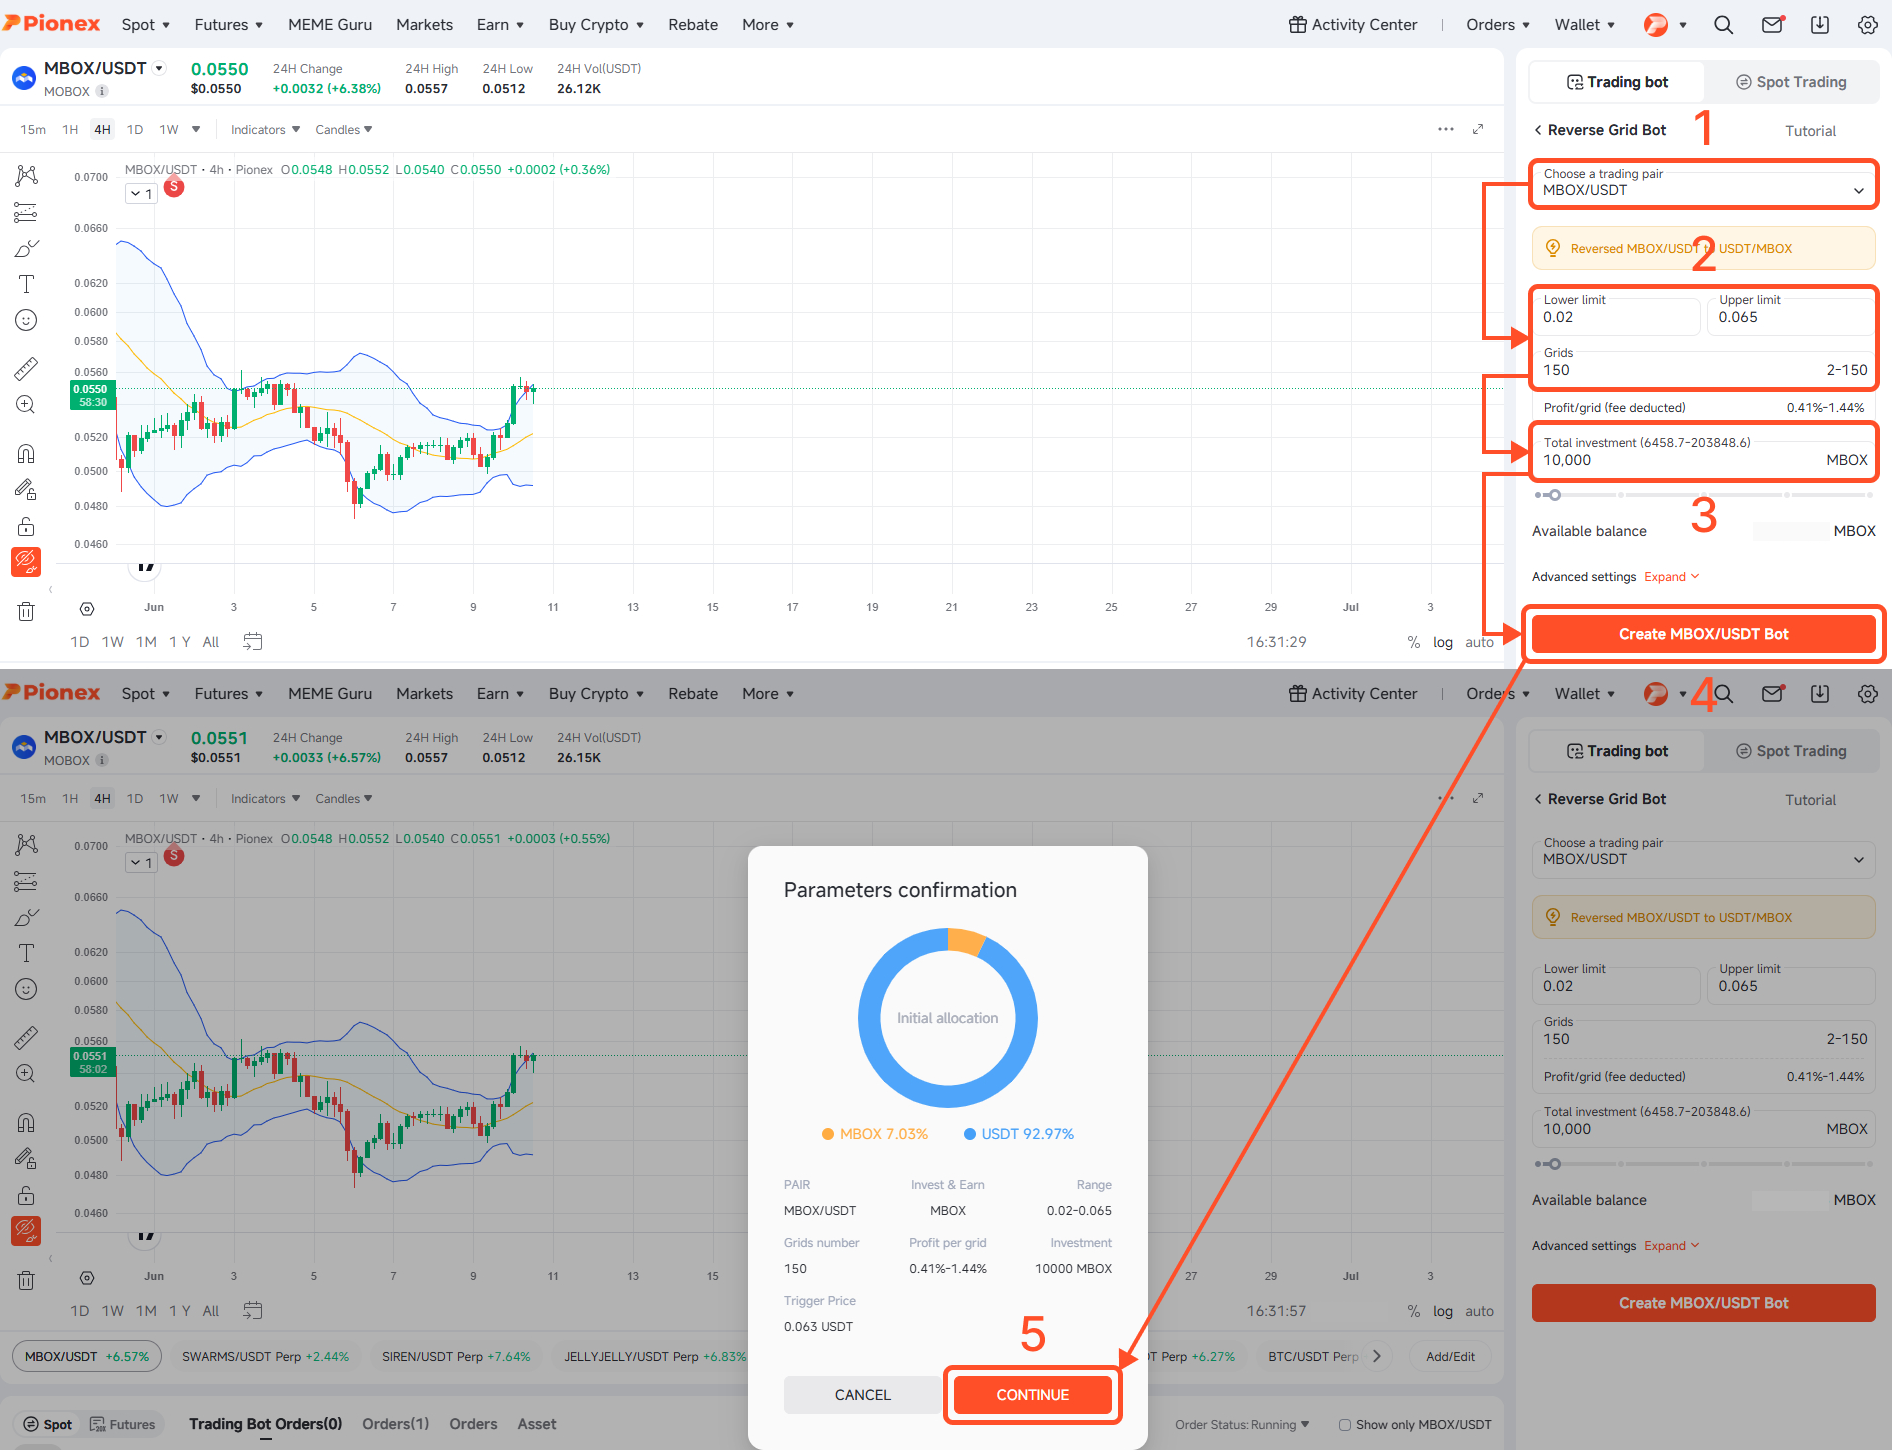Viewport: 1892px width, 1450px height.
Task: Open the three-dots chart menu in the top chart header
Action: point(1446,129)
